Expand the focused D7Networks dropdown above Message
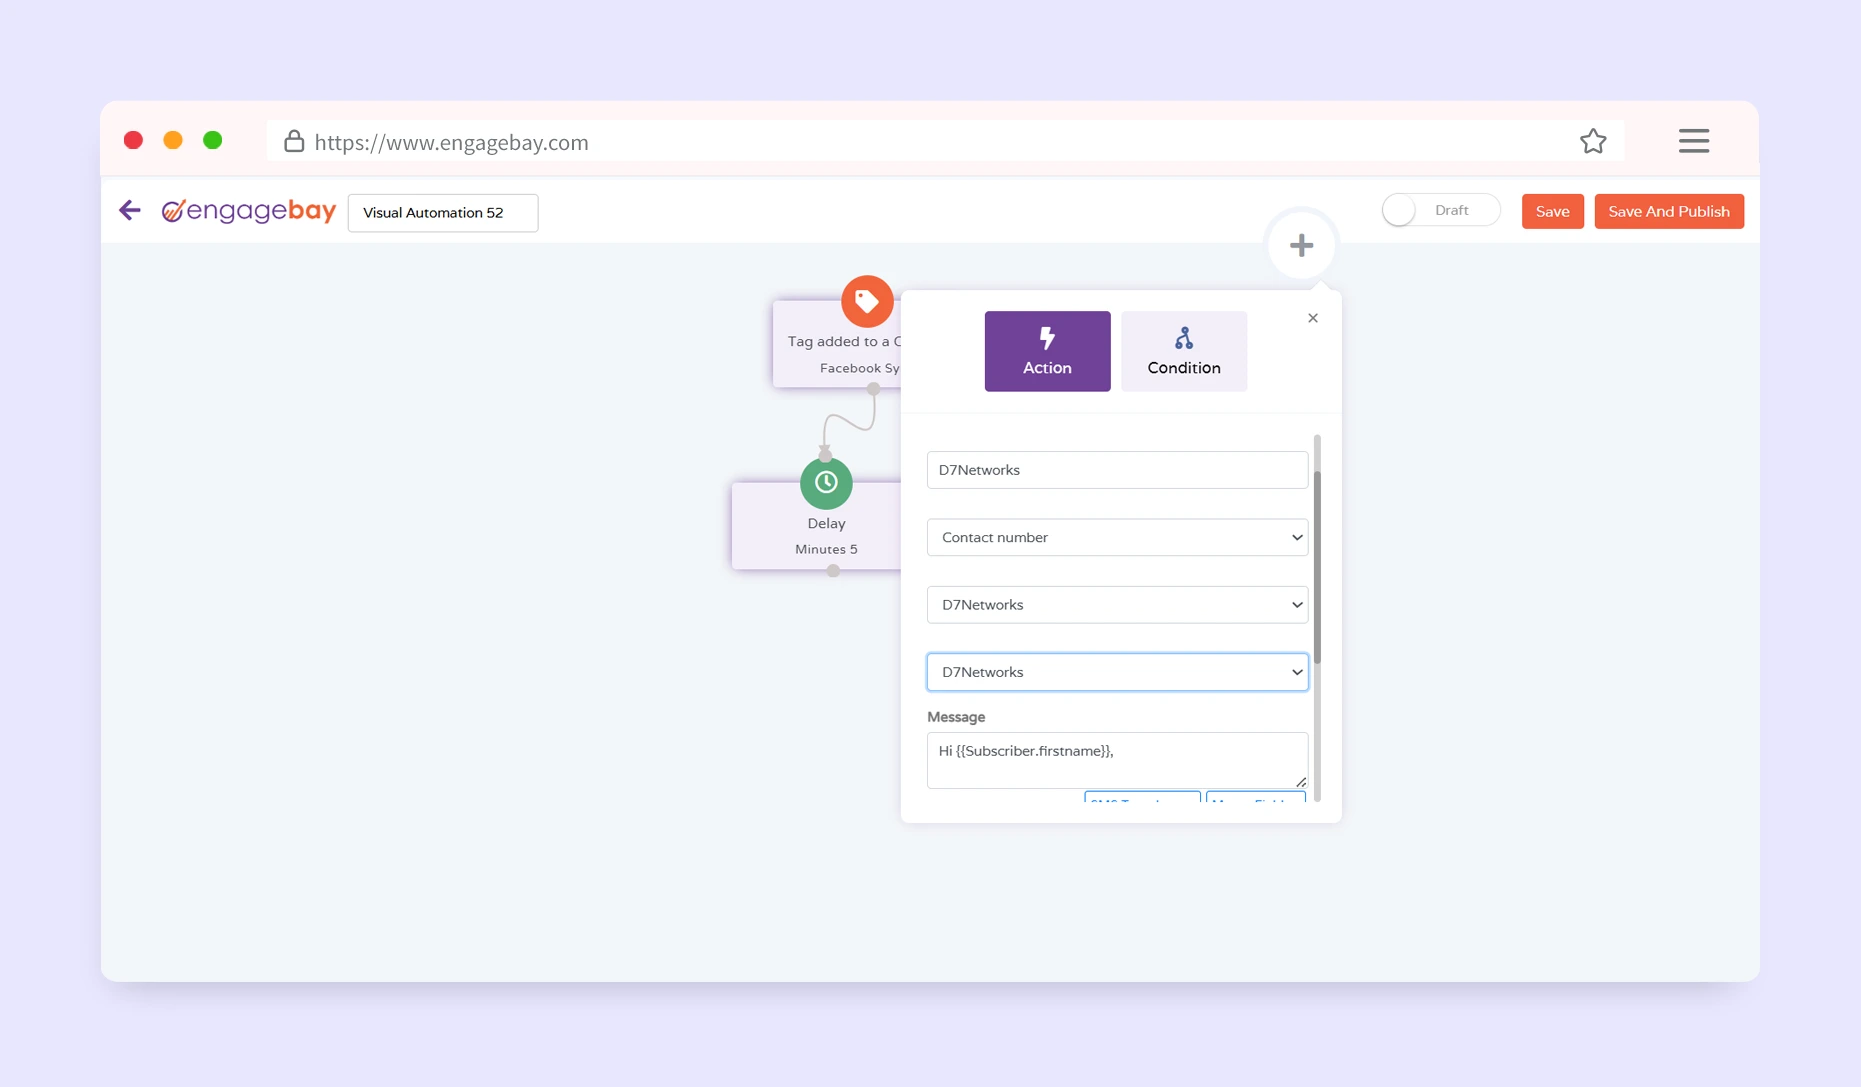1861x1087 pixels. tap(1117, 672)
